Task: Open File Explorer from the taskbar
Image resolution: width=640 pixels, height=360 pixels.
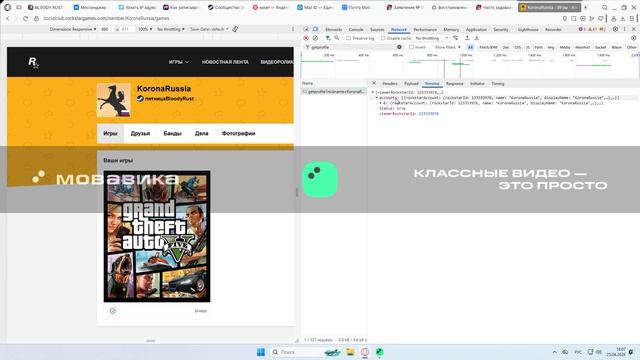Action: [350, 352]
